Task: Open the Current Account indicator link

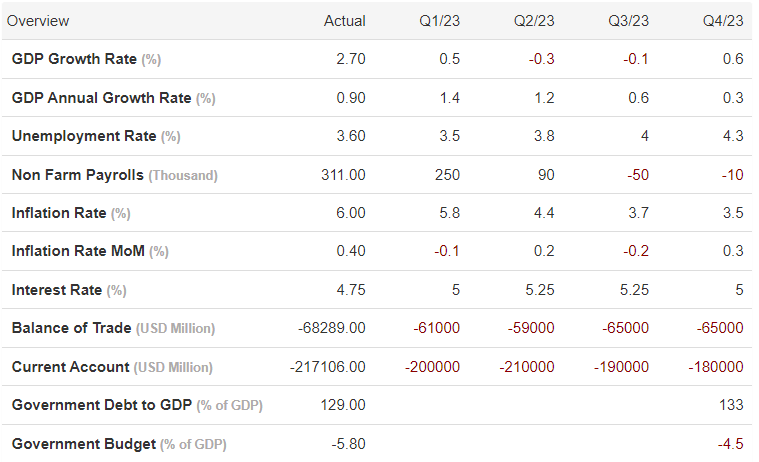Action: point(70,367)
